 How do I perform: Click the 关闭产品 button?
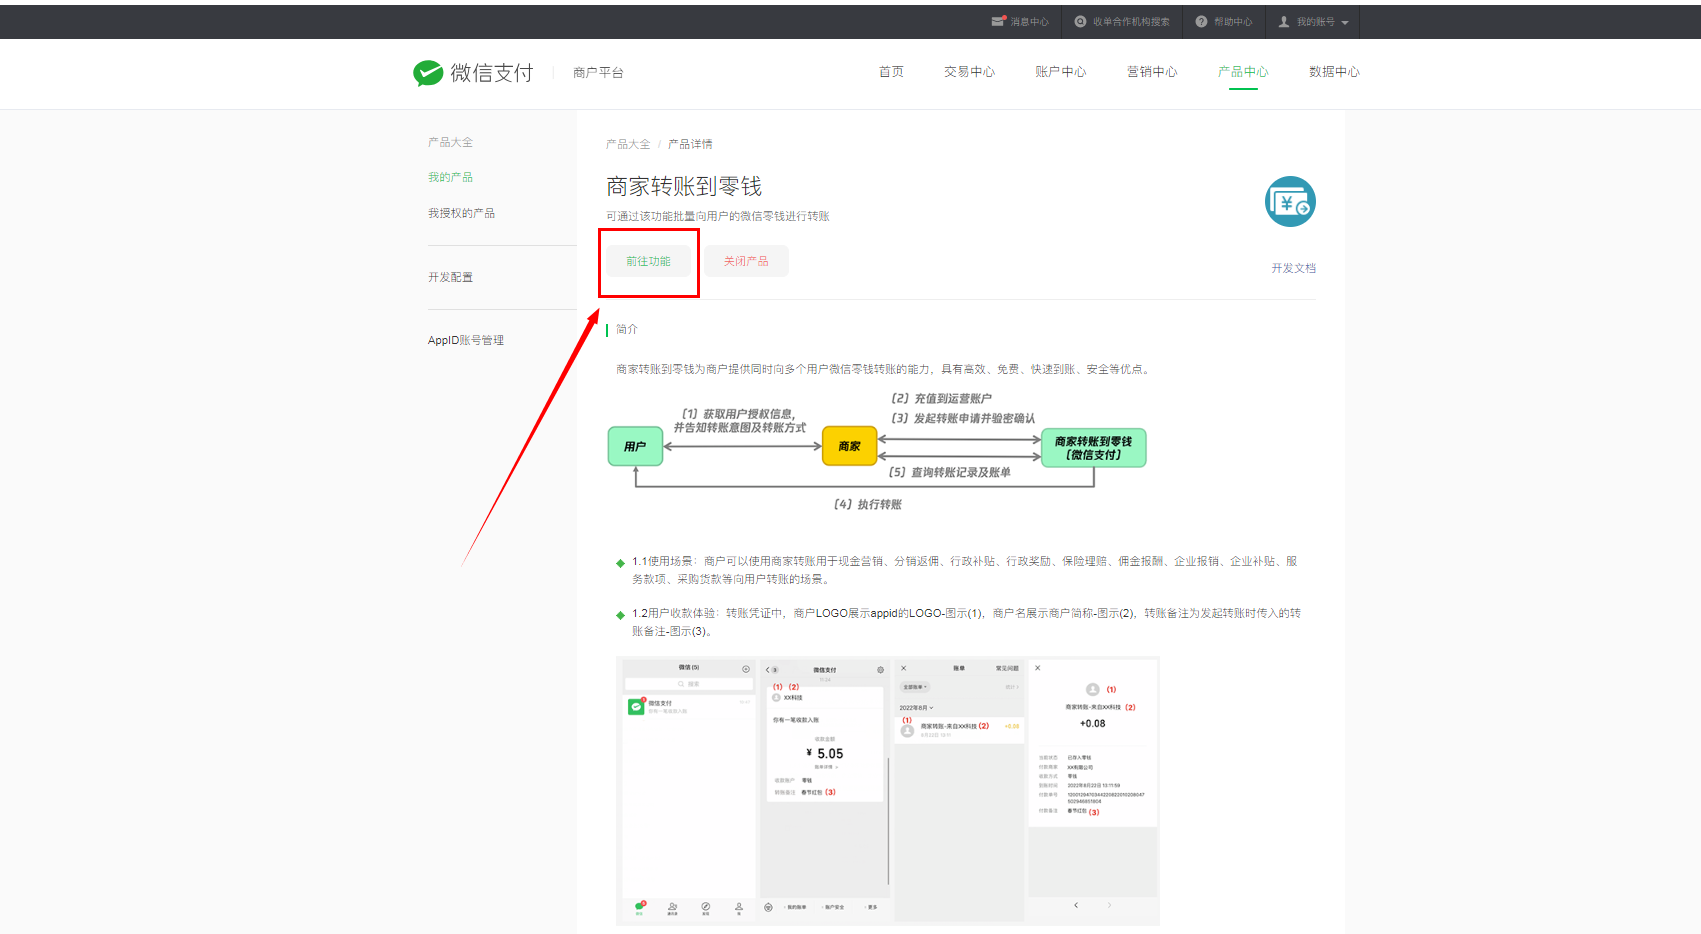point(746,261)
